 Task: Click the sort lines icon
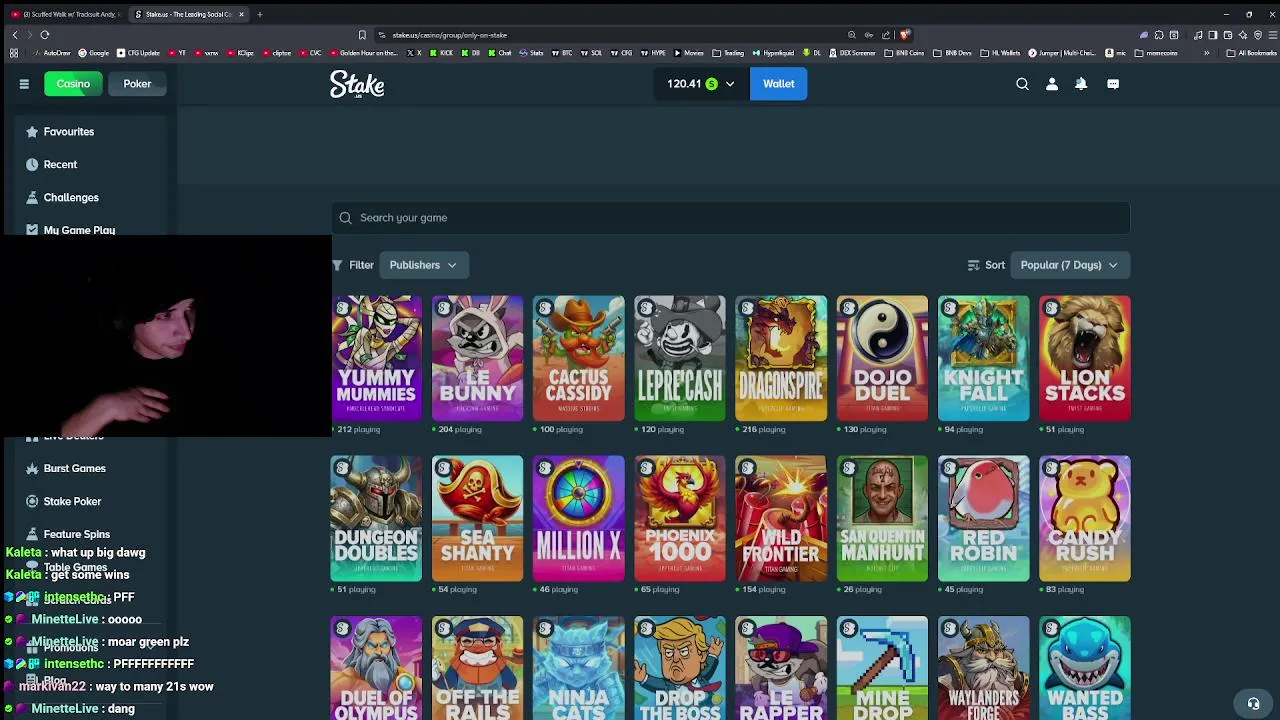(x=974, y=265)
